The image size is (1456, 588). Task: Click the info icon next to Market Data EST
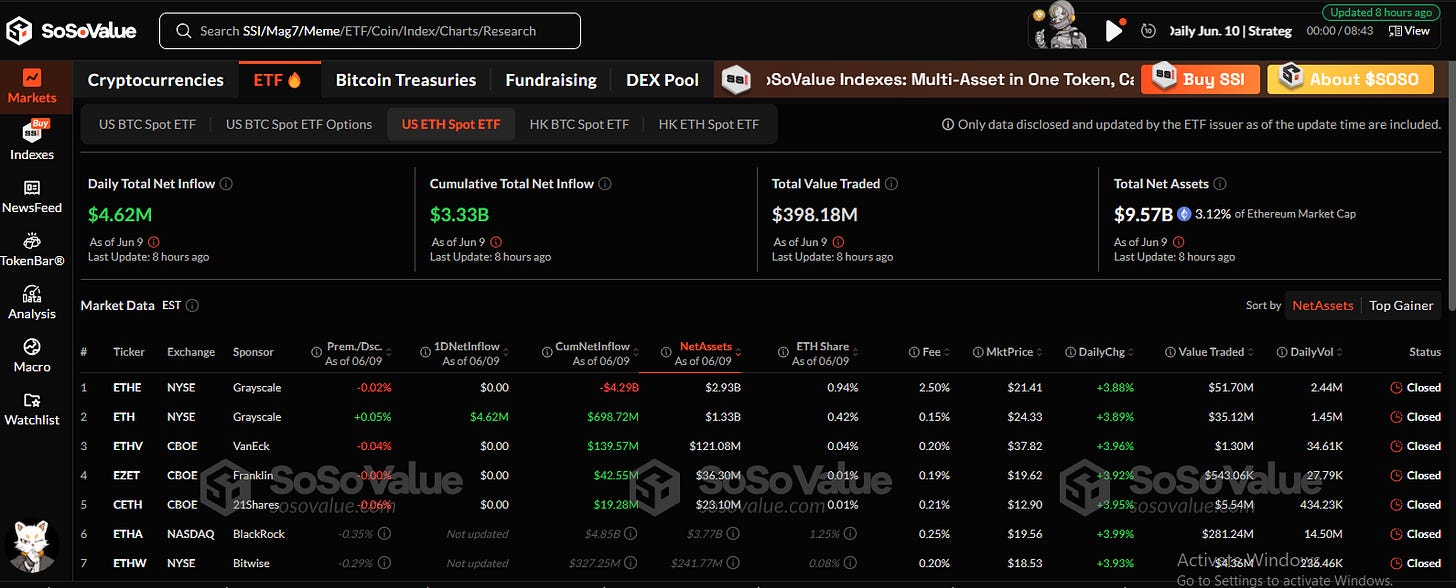[192, 306]
